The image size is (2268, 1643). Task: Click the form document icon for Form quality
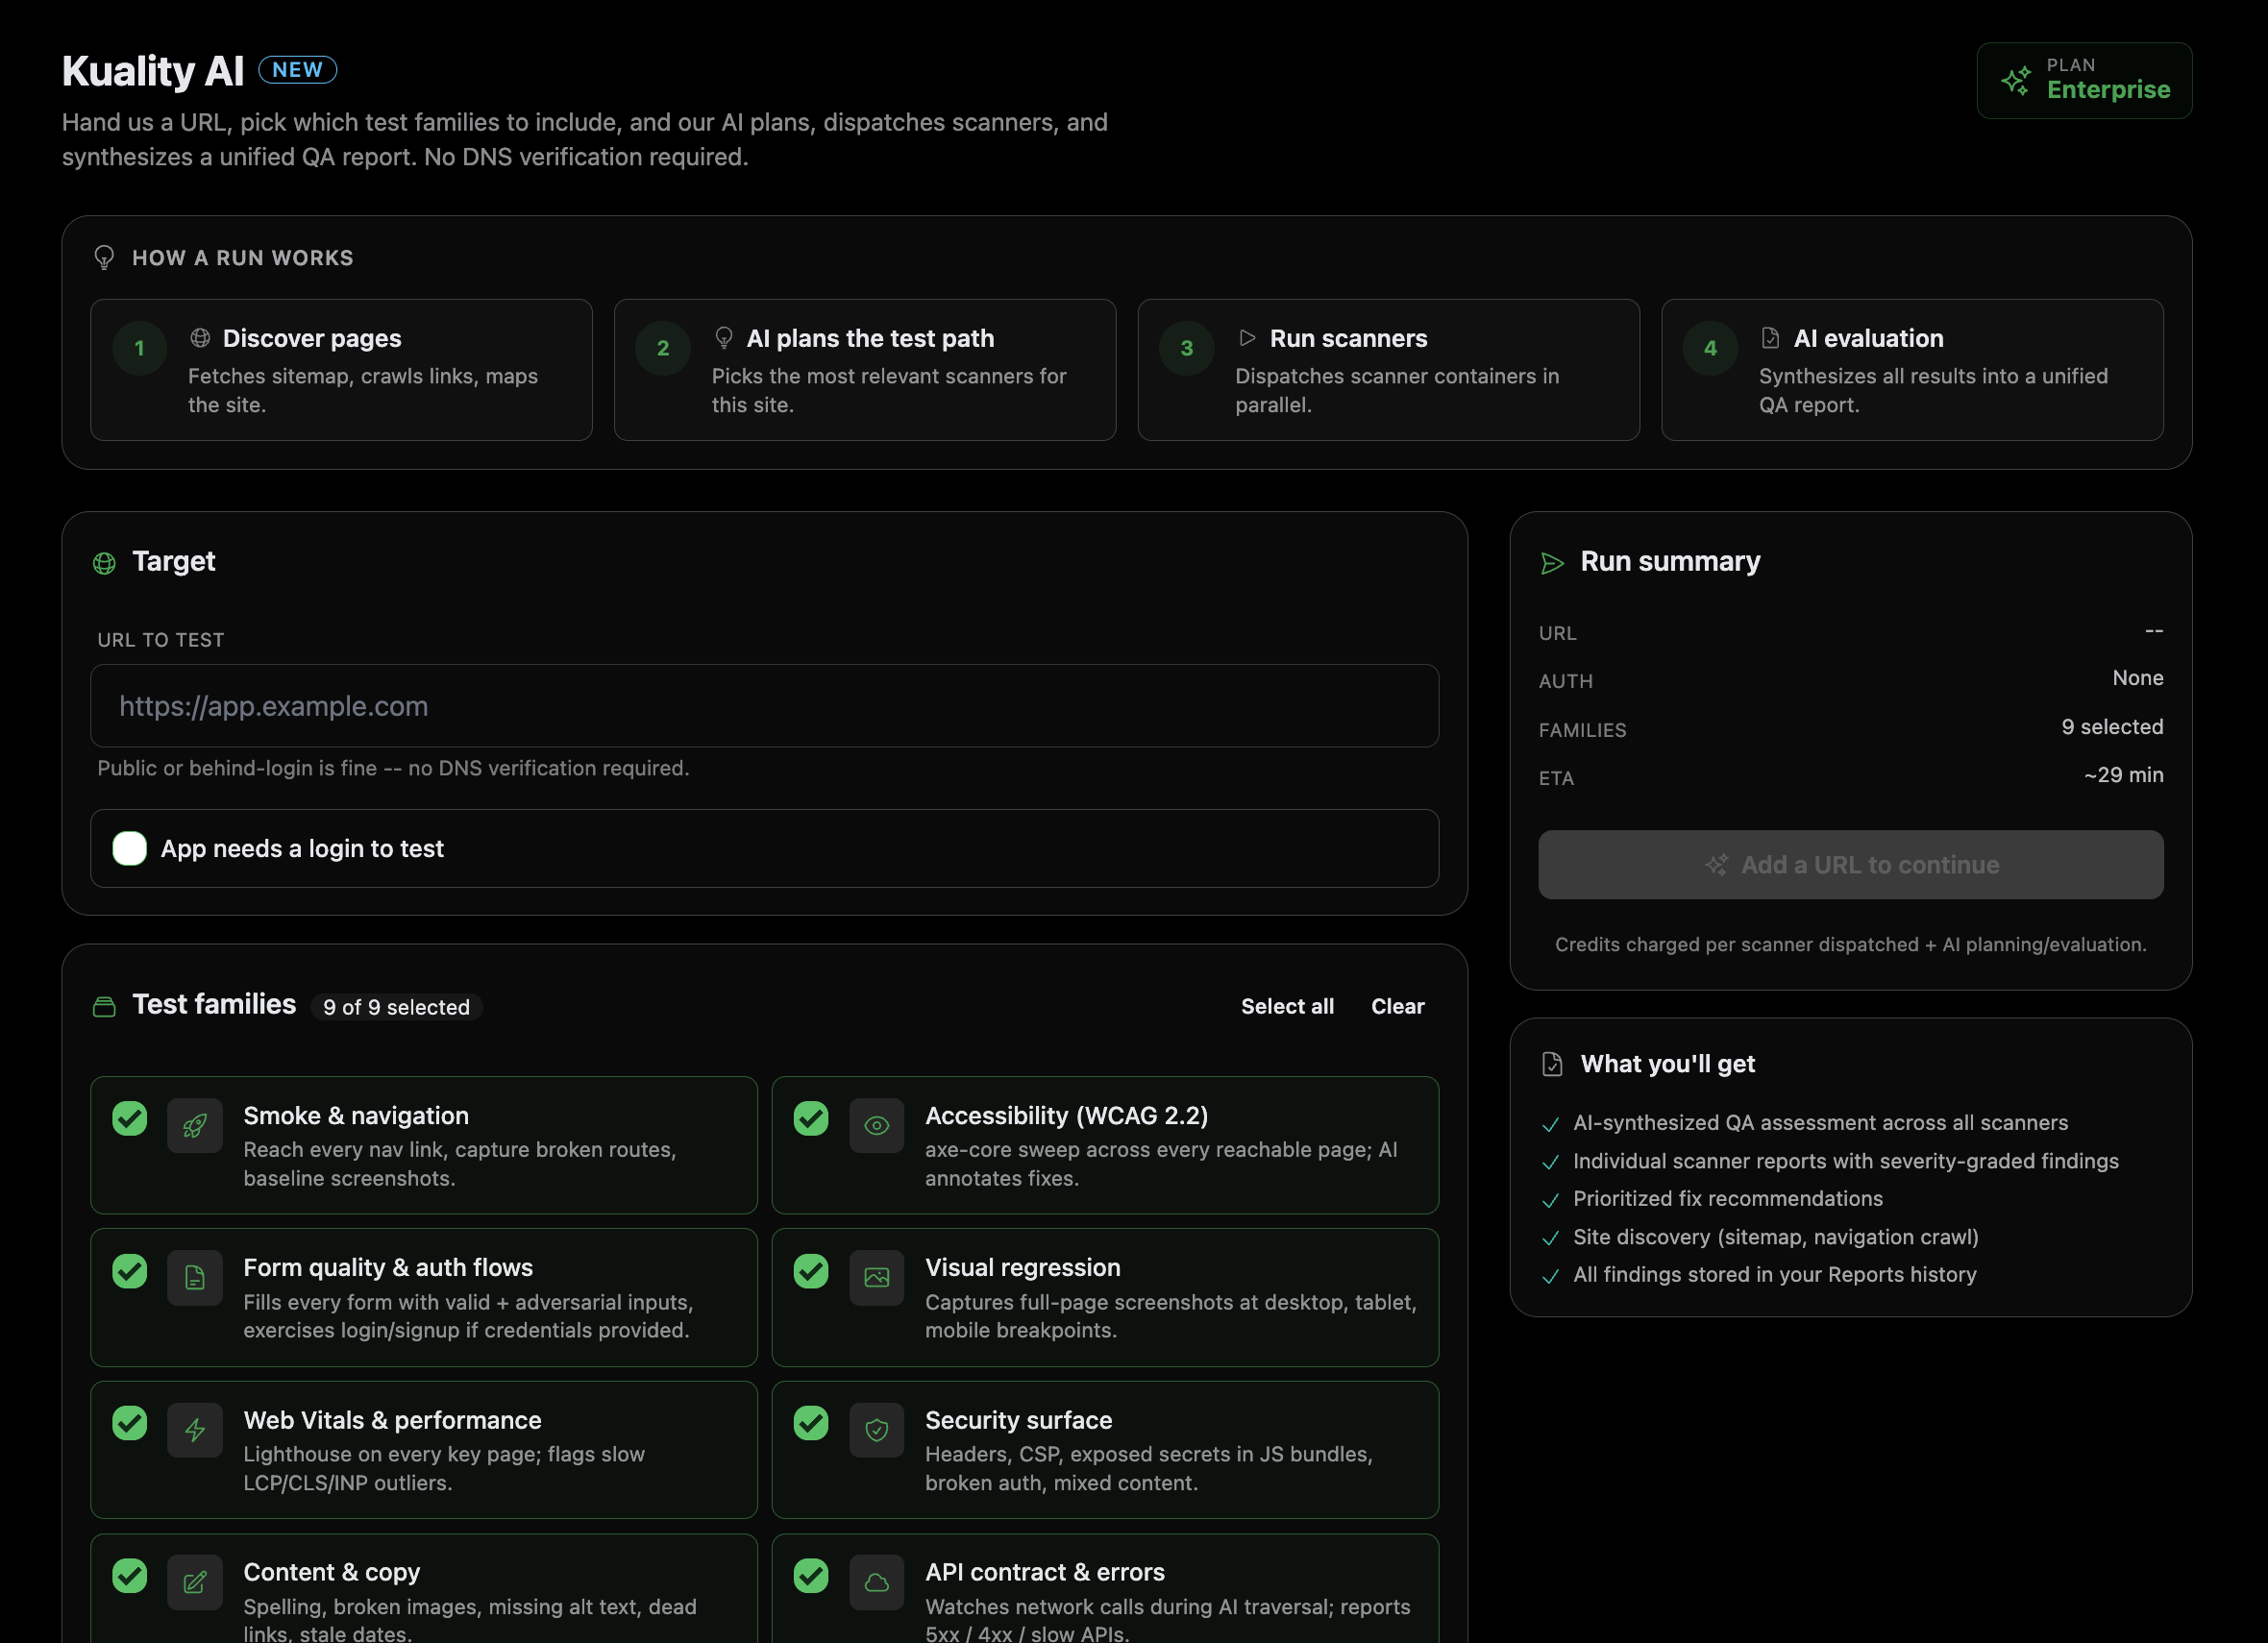pos(195,1278)
